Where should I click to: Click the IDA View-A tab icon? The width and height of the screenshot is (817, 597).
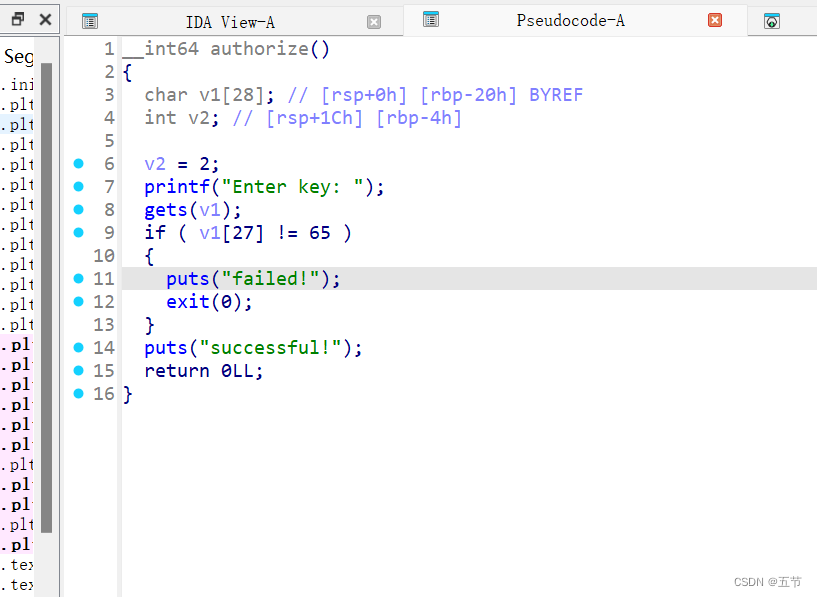(x=90, y=21)
